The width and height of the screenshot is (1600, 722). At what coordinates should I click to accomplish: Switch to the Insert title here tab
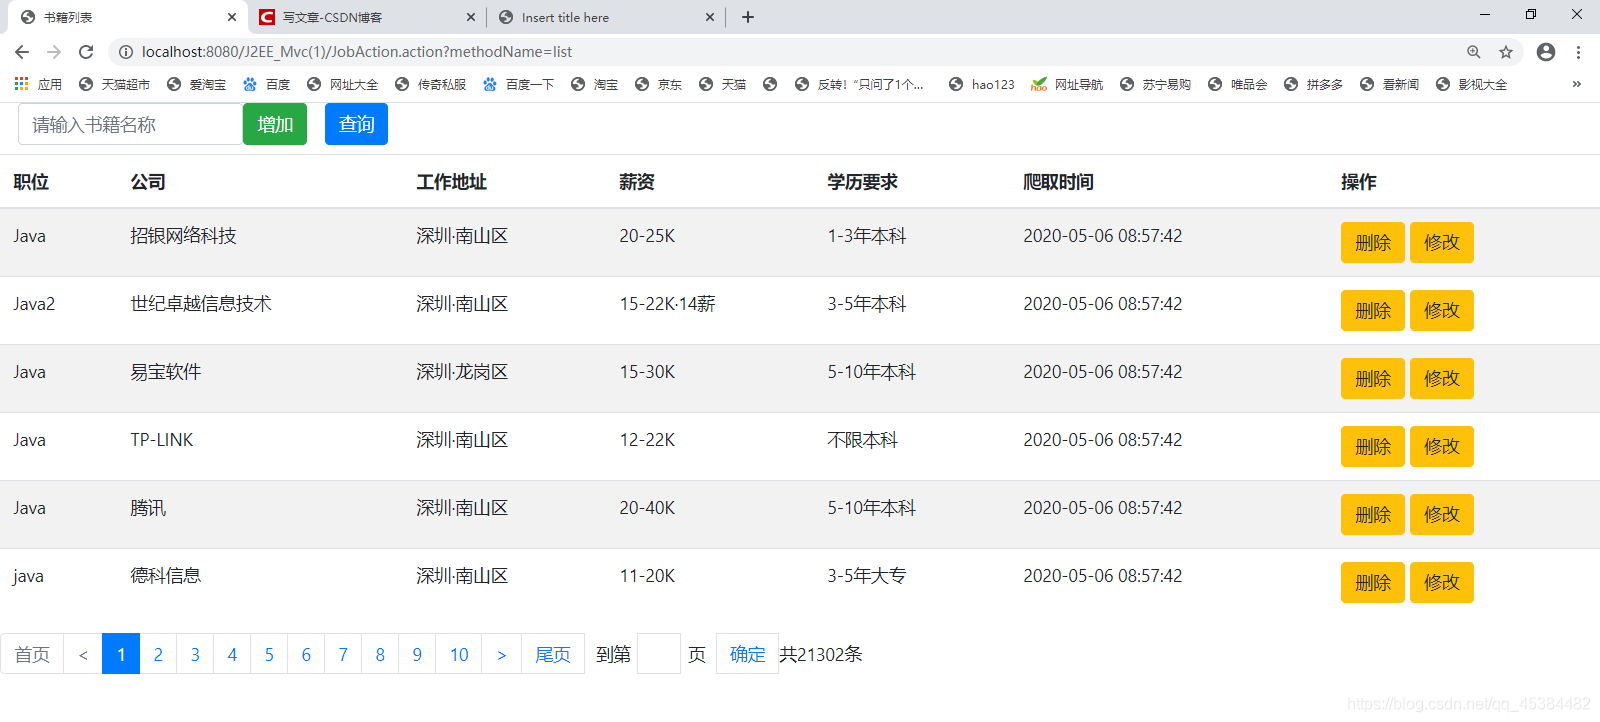tap(605, 17)
